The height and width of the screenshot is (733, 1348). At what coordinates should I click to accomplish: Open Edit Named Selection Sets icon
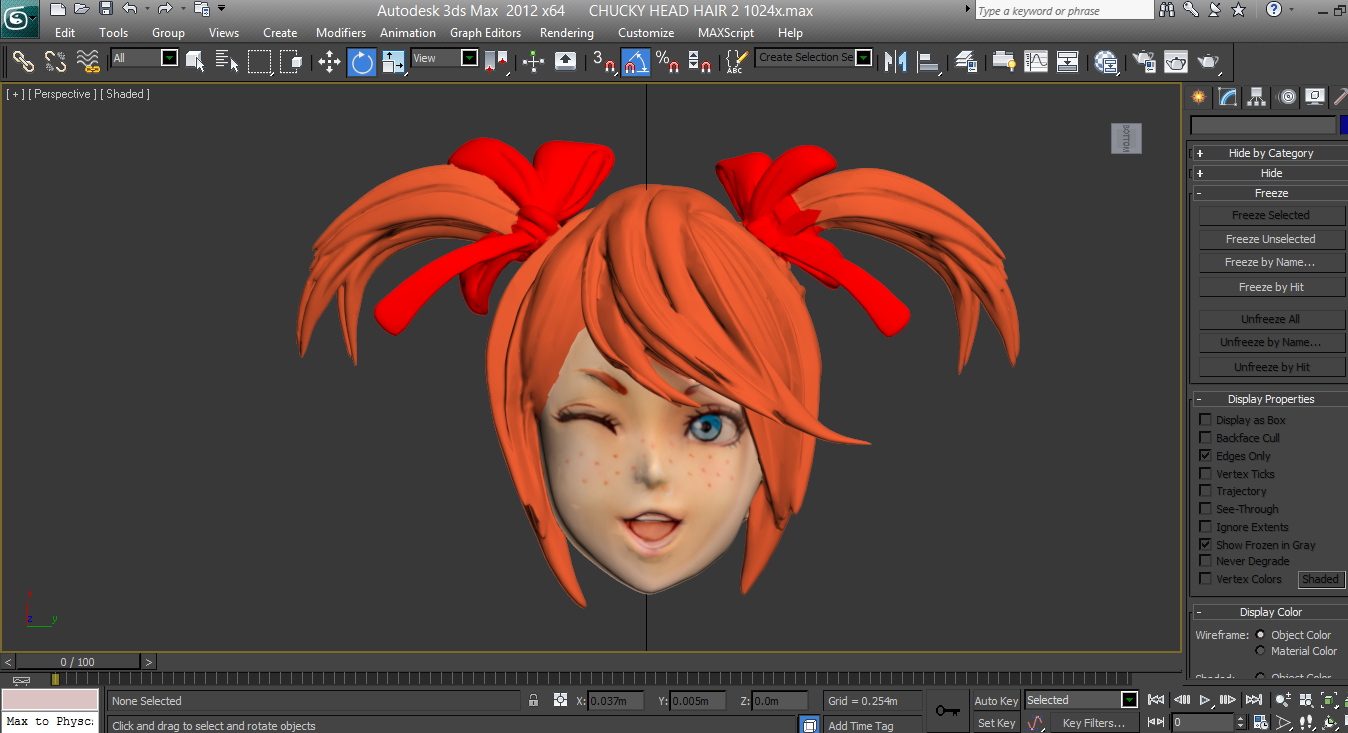tap(736, 62)
